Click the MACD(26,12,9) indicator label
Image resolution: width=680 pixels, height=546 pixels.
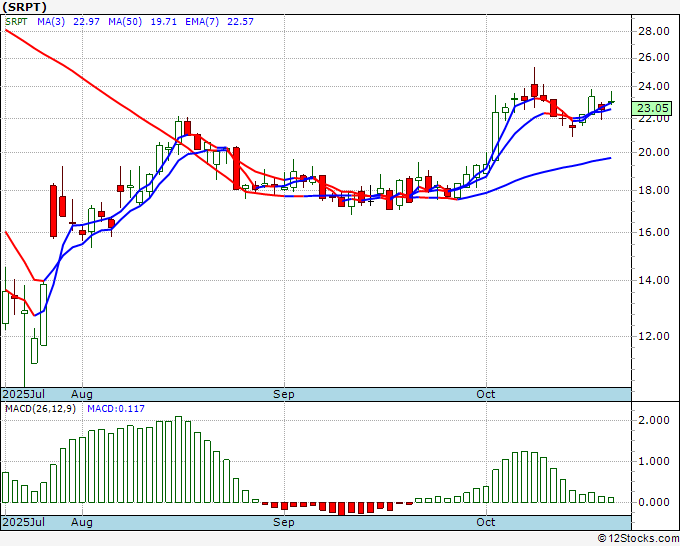click(40, 409)
